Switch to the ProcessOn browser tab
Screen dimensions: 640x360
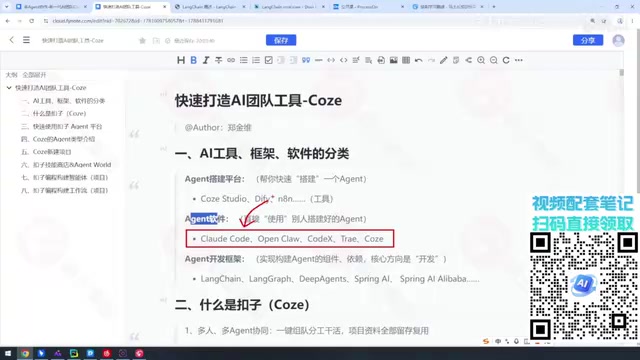369,7
